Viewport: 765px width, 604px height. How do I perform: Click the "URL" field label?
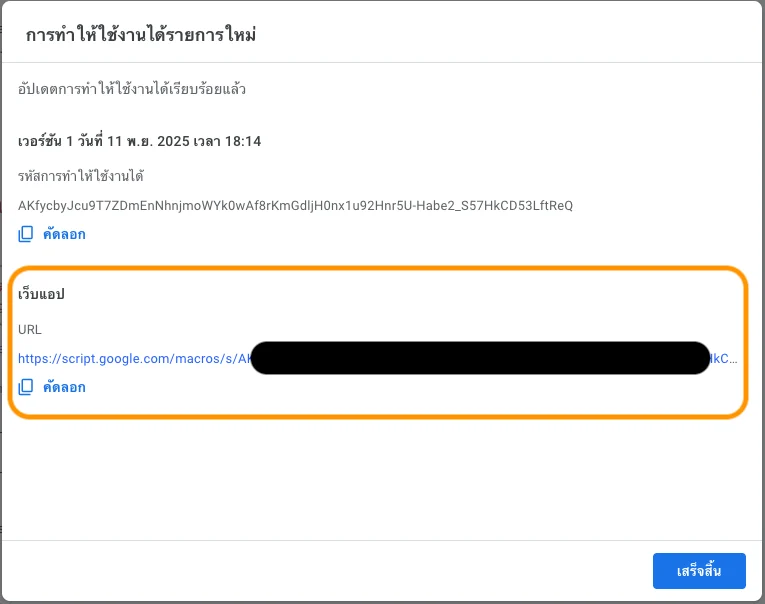[x=30, y=329]
